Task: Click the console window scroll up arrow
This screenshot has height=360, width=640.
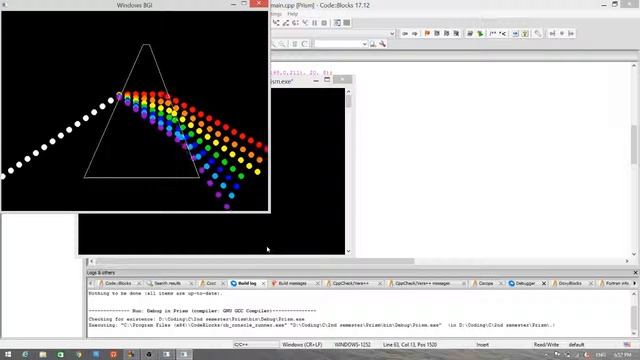Action: coord(348,91)
